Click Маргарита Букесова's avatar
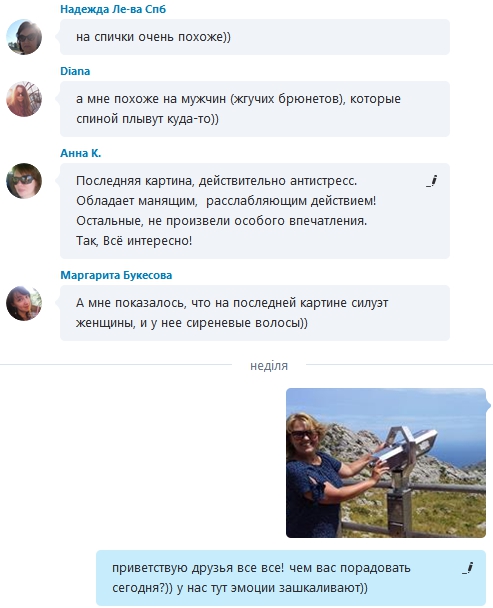493x608 pixels. click(x=24, y=303)
